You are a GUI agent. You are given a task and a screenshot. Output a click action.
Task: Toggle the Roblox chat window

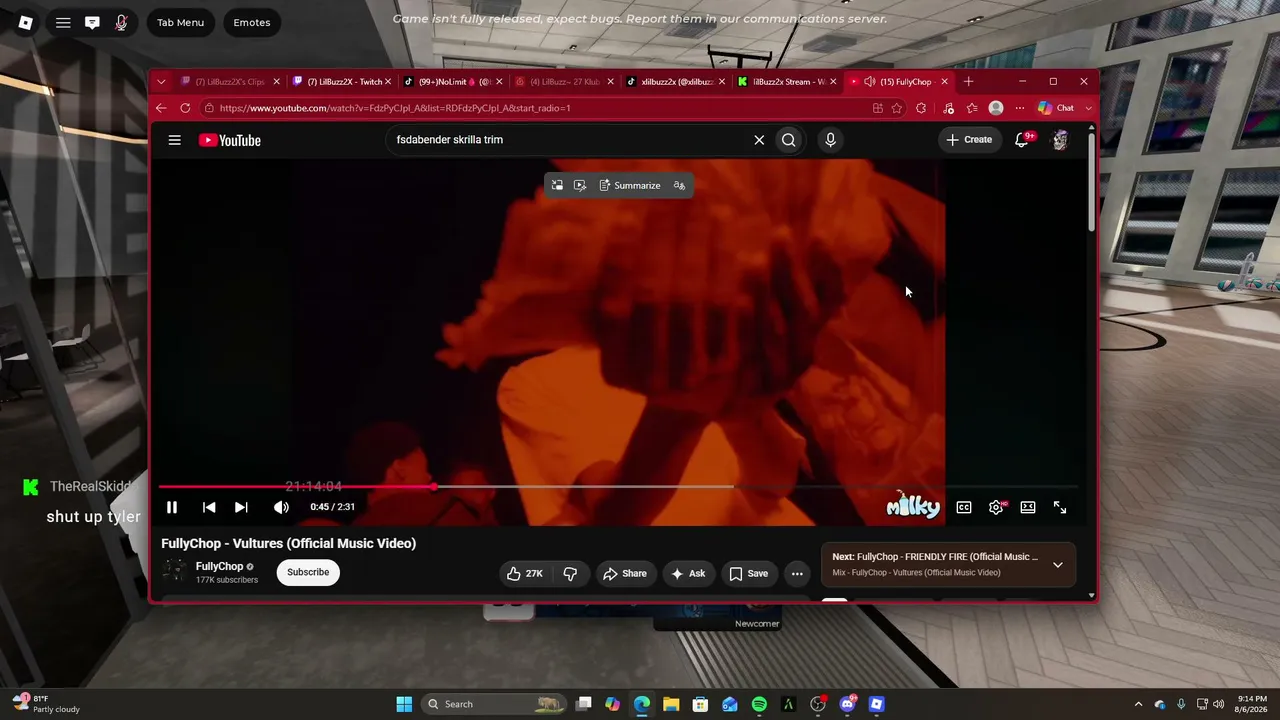point(92,22)
